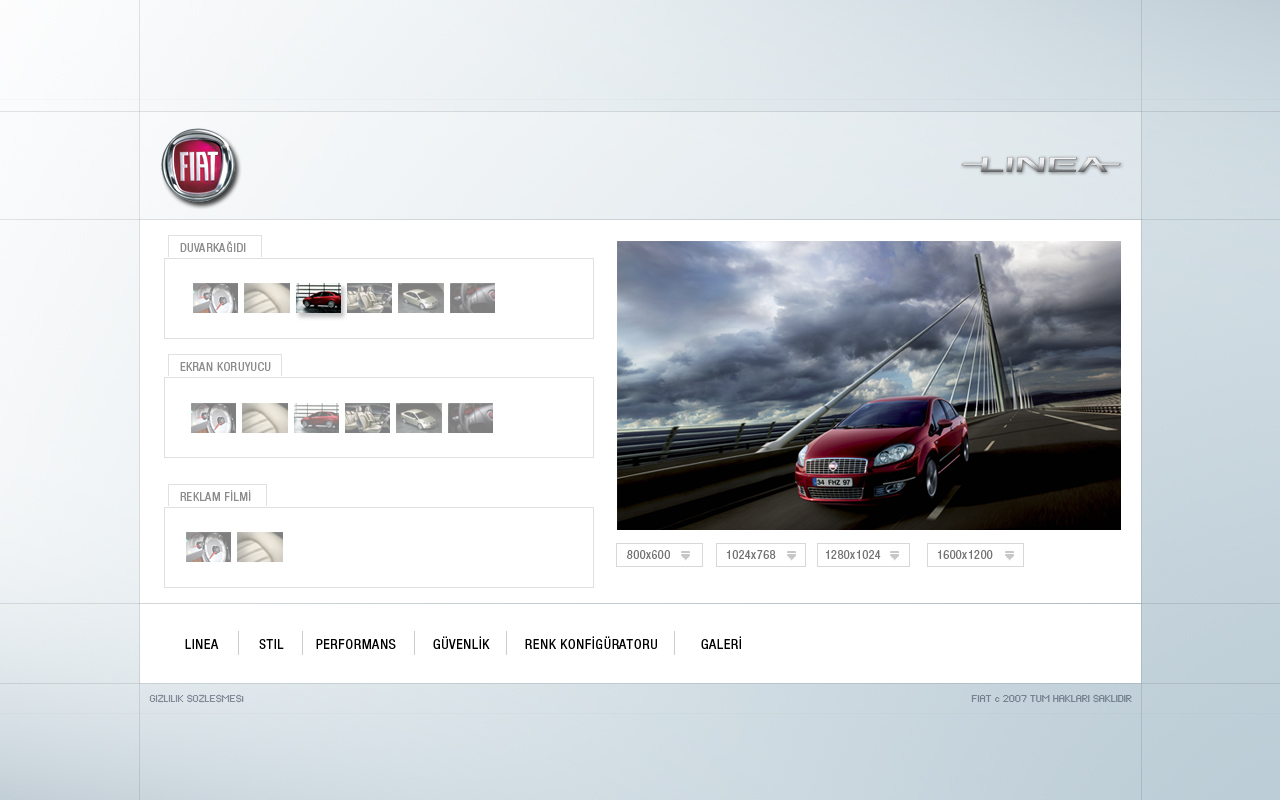Image resolution: width=1280 pixels, height=800 pixels.
Task: Open the Ekran Koruyucu silver car thumbnail
Action: (x=419, y=418)
